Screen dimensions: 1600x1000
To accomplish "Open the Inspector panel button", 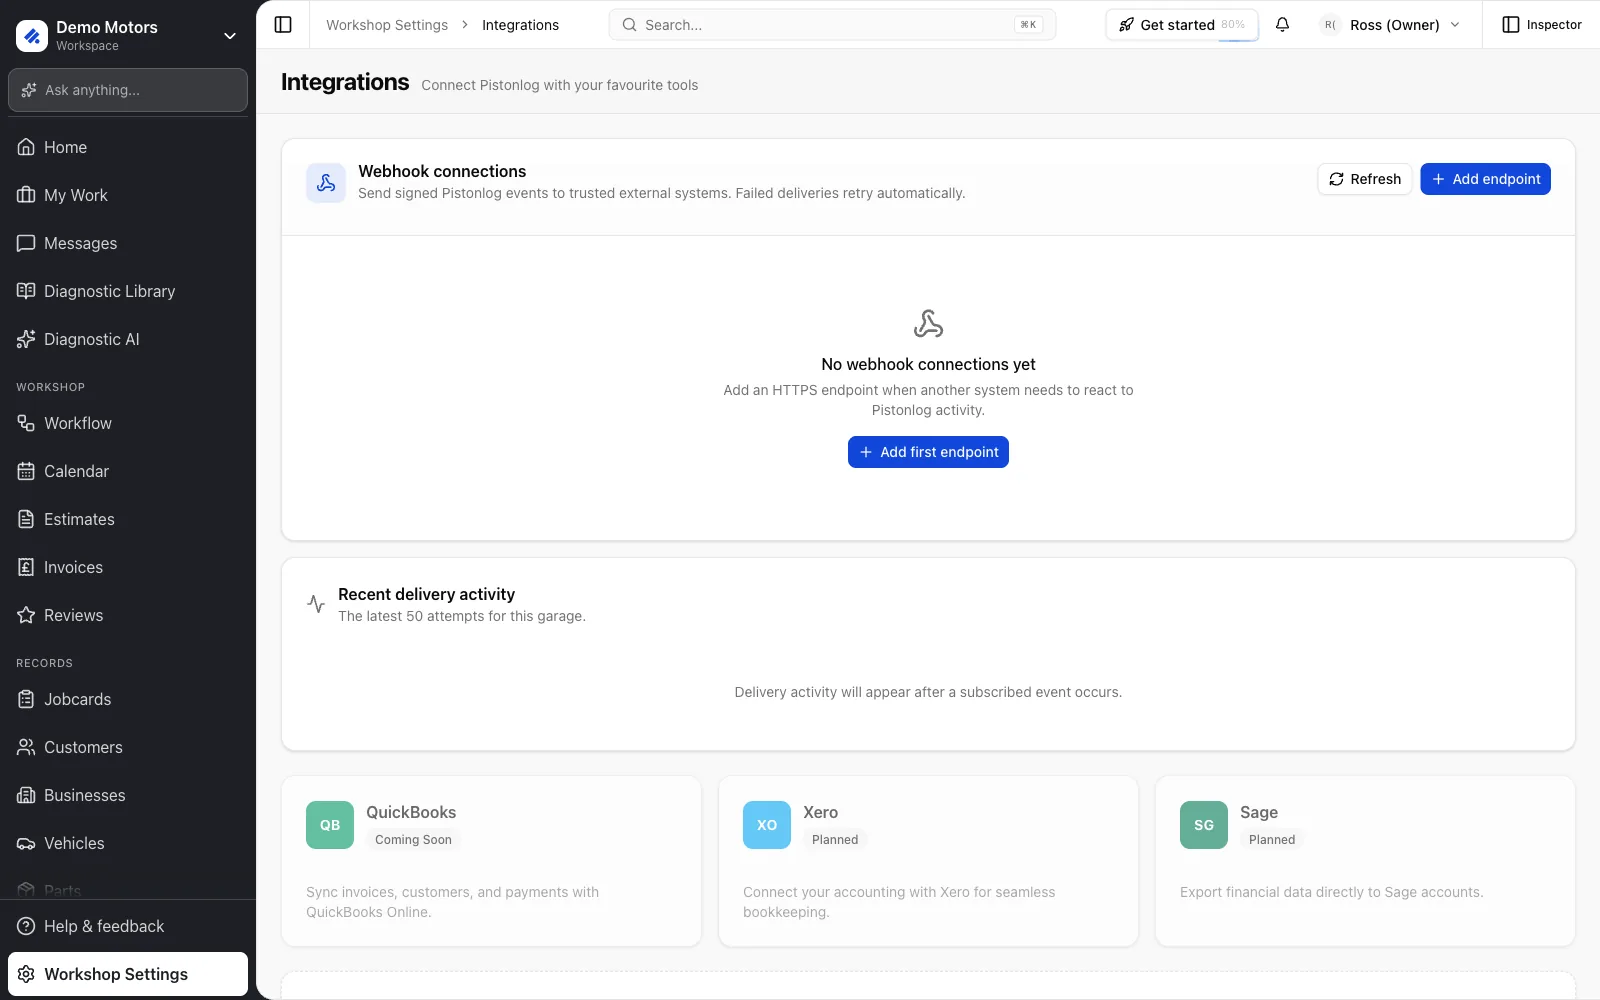I will click(1542, 24).
